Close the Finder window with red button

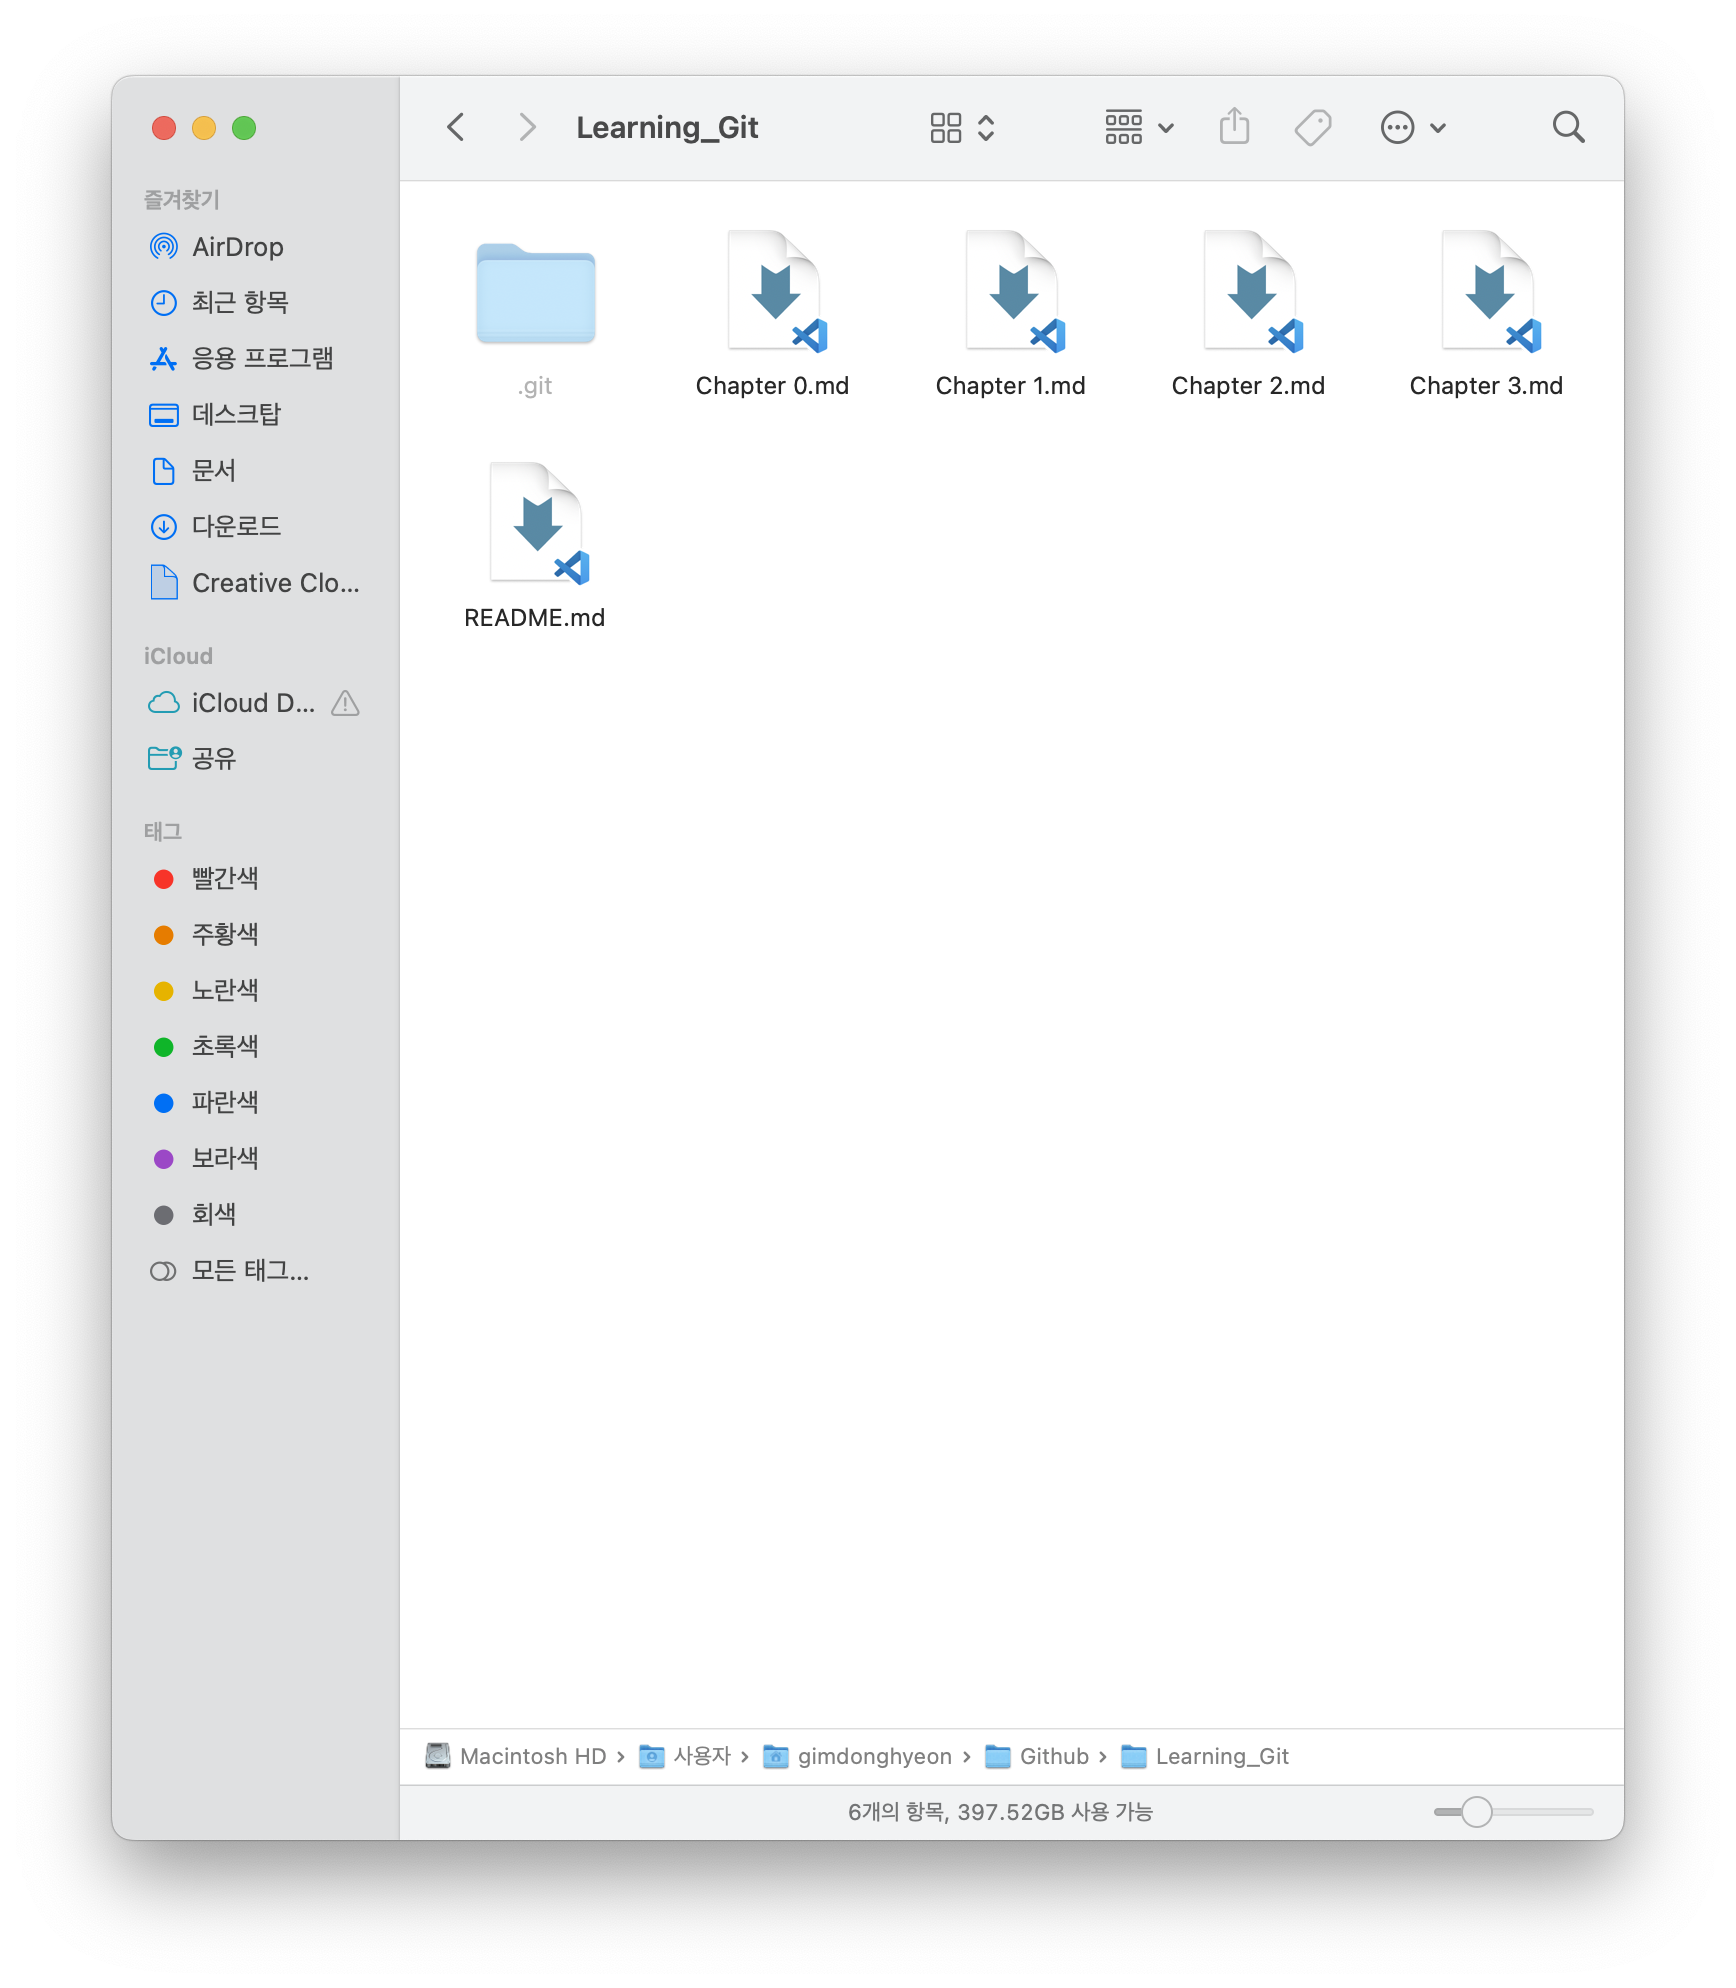point(164,128)
